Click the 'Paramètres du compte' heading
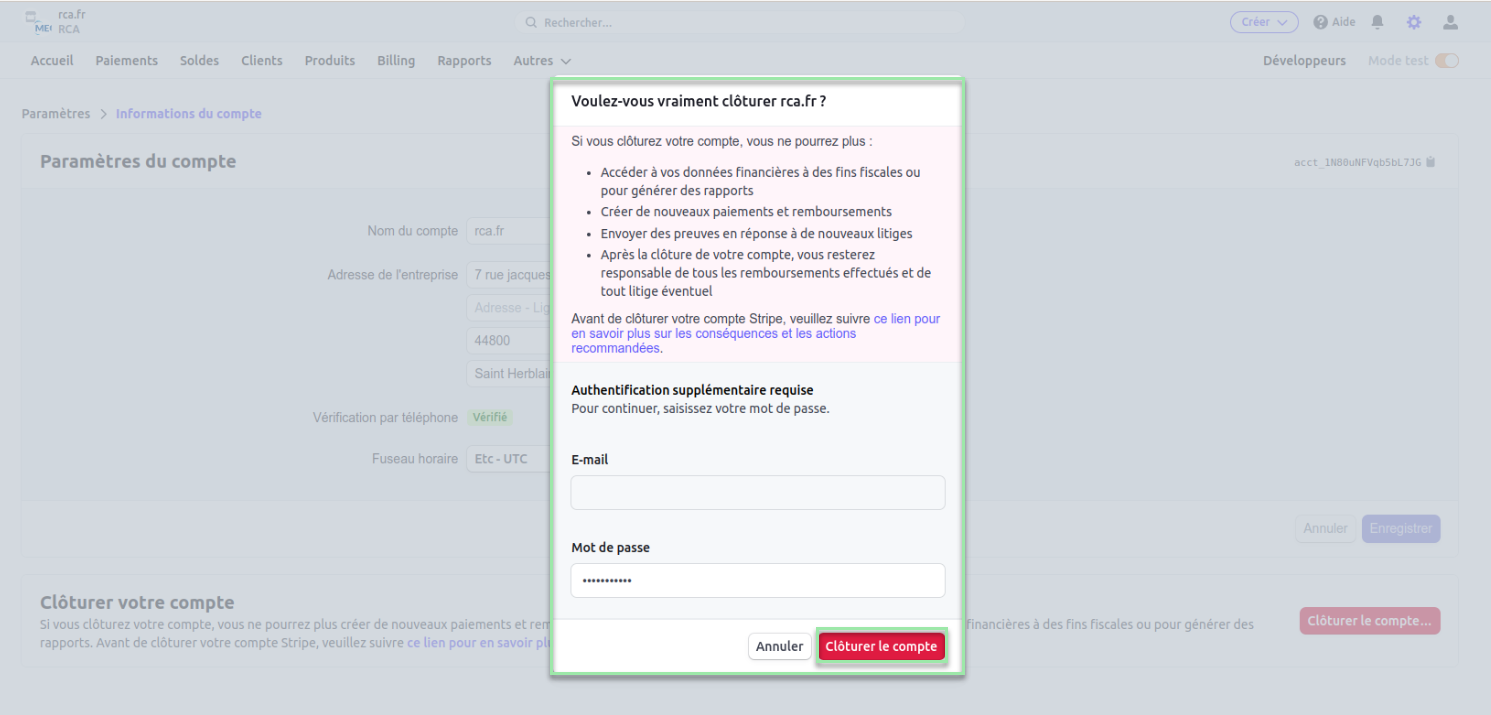 [x=138, y=161]
